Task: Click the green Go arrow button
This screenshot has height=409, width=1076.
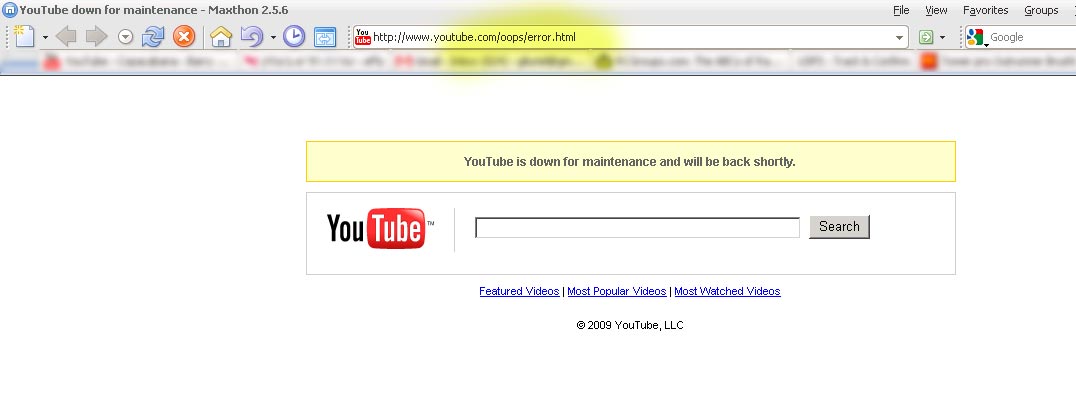Action: click(926, 37)
